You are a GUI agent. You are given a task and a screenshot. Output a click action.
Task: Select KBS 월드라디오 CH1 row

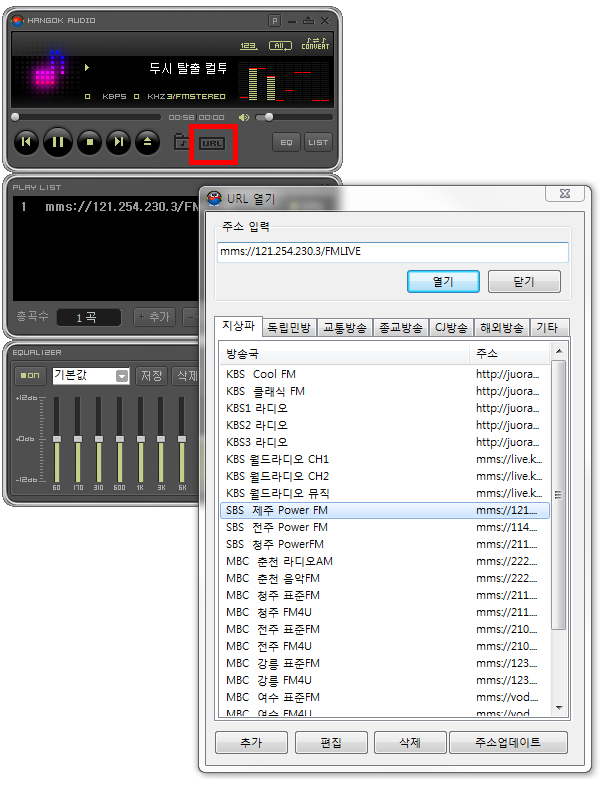tap(385, 460)
